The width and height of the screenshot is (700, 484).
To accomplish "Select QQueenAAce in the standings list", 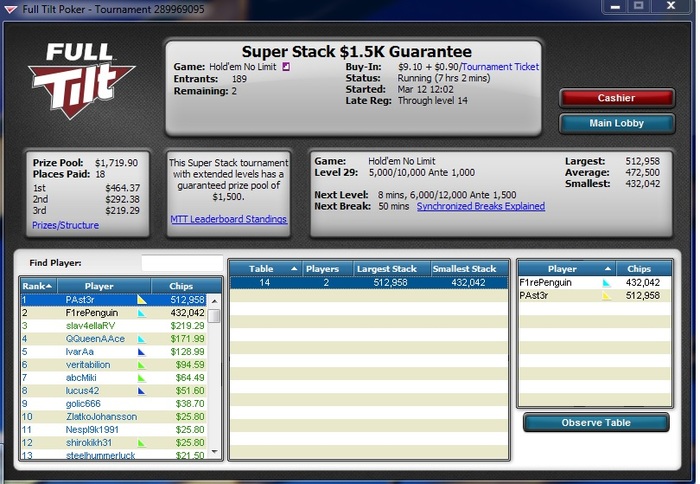I will click(x=114, y=339).
